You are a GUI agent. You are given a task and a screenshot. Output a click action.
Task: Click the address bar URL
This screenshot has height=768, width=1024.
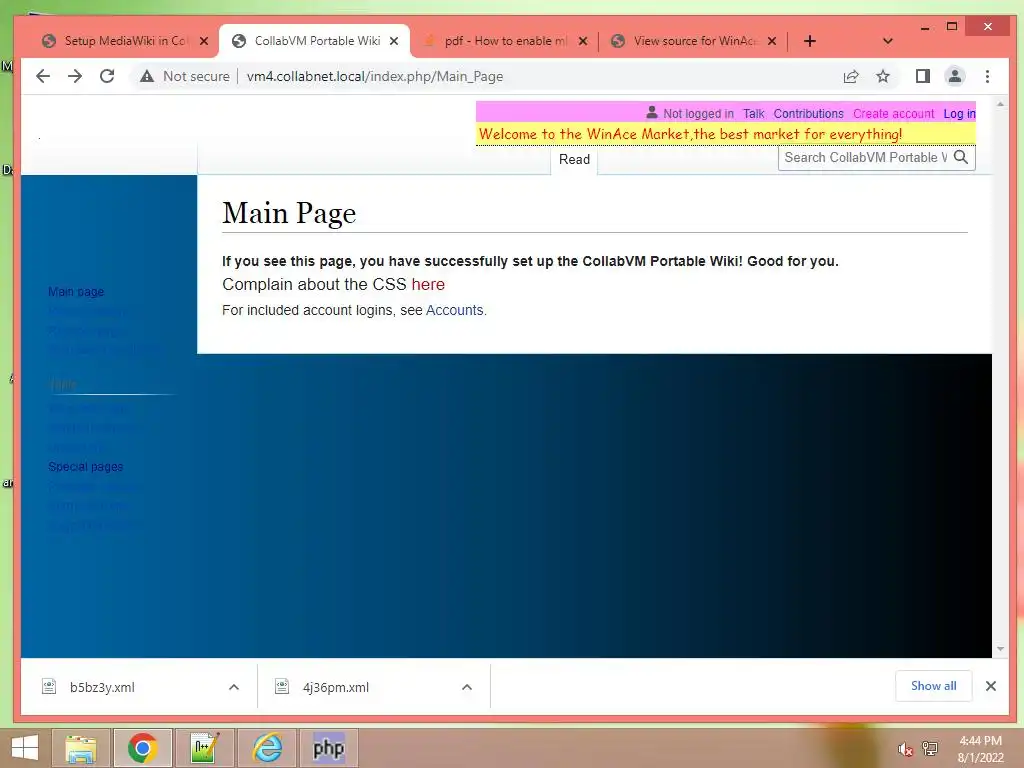click(x=375, y=76)
